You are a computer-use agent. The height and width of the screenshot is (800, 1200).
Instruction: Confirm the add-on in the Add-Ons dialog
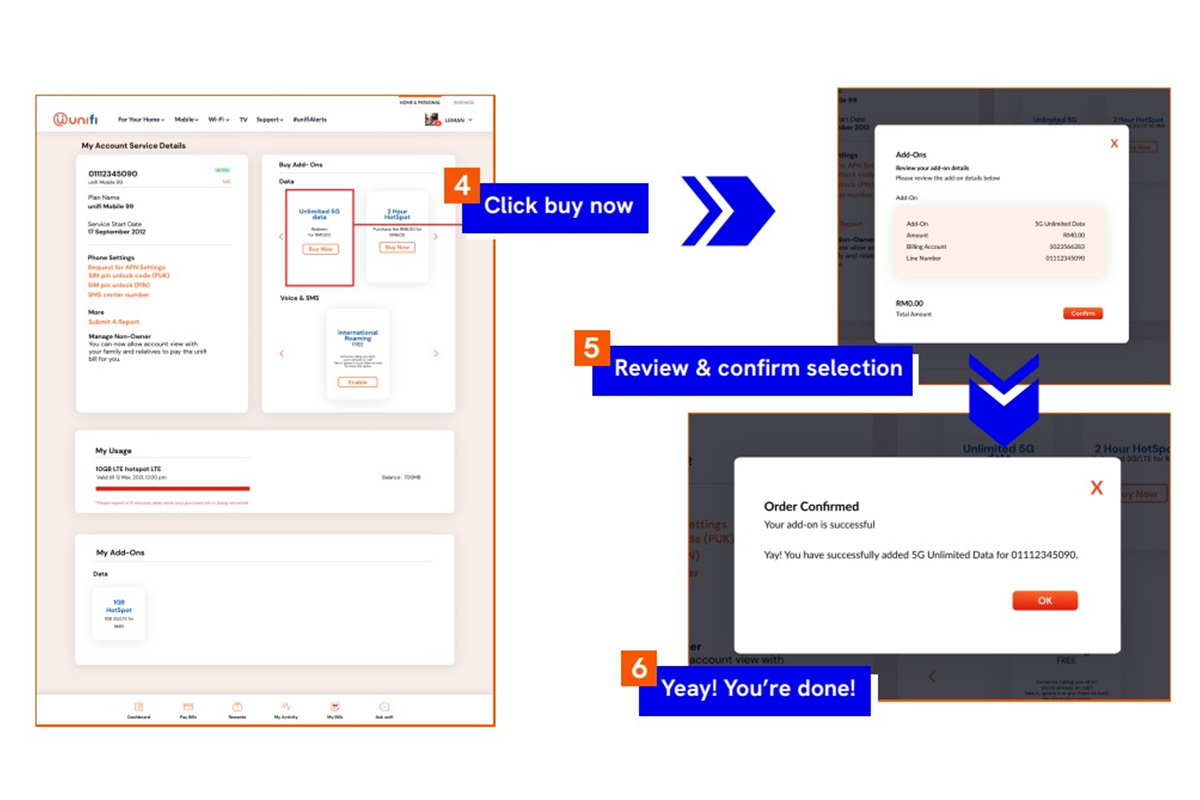1083,313
